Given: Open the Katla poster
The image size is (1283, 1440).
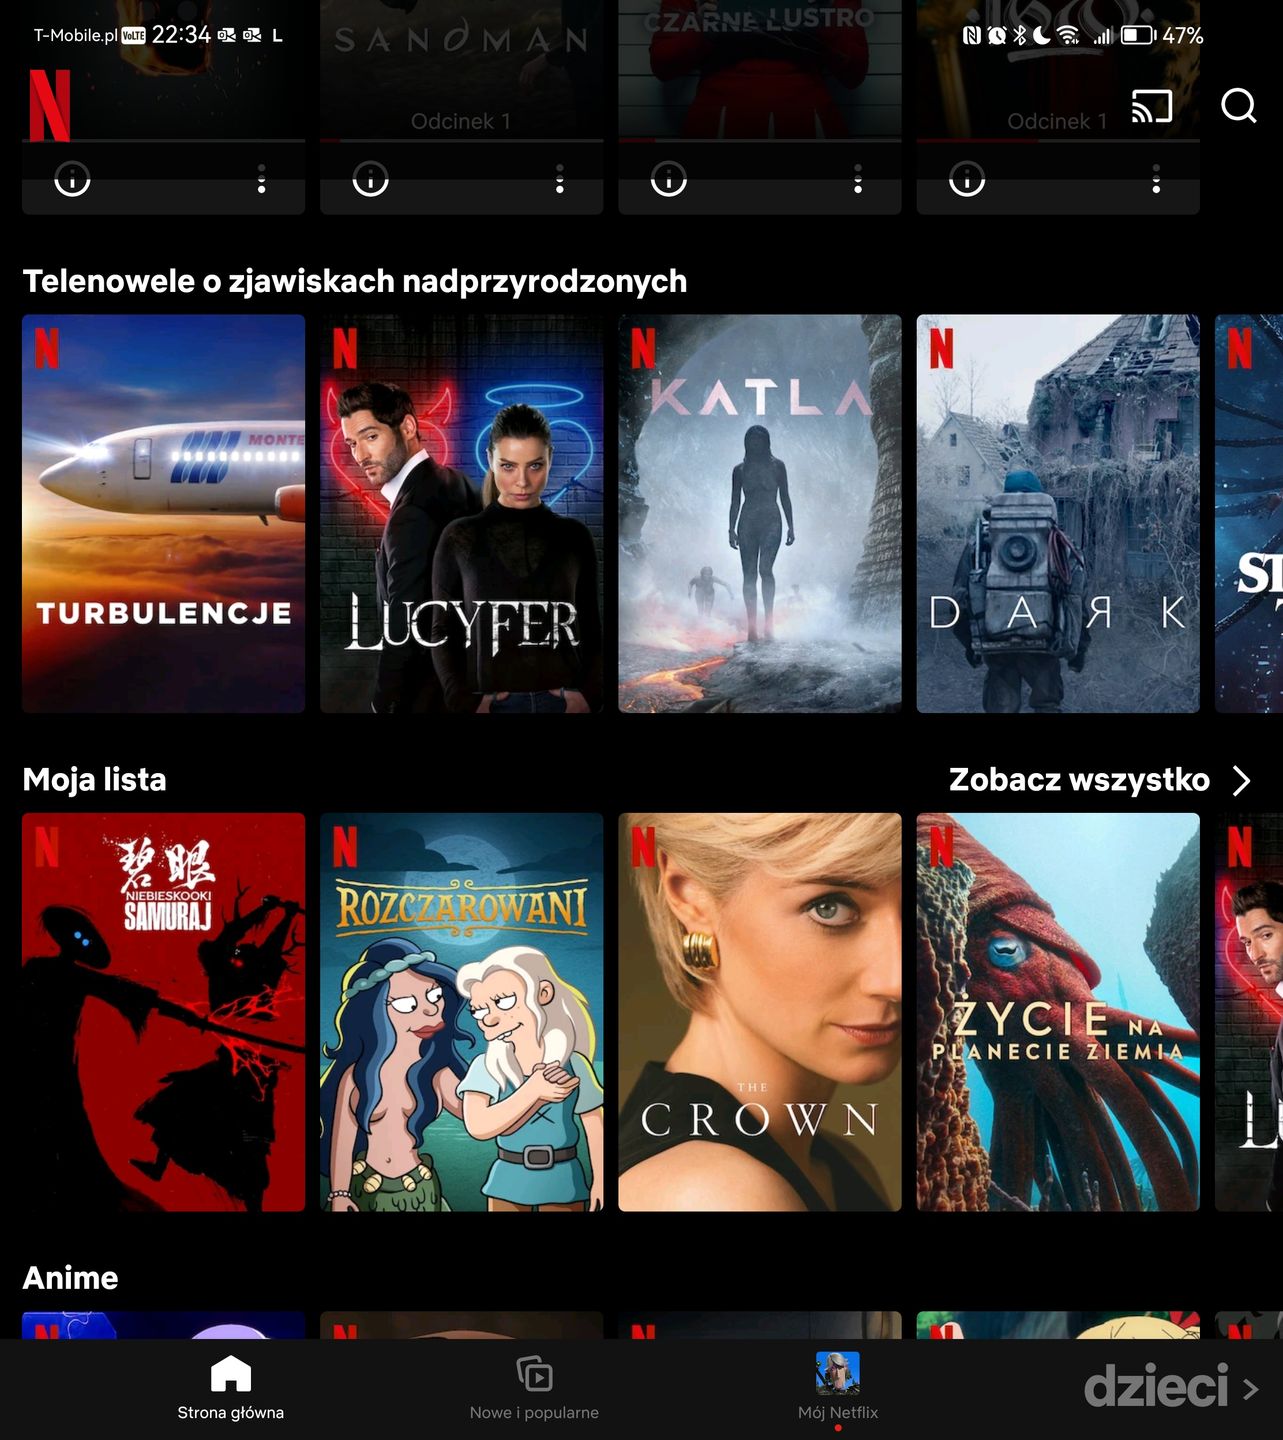Looking at the screenshot, I should (x=759, y=513).
